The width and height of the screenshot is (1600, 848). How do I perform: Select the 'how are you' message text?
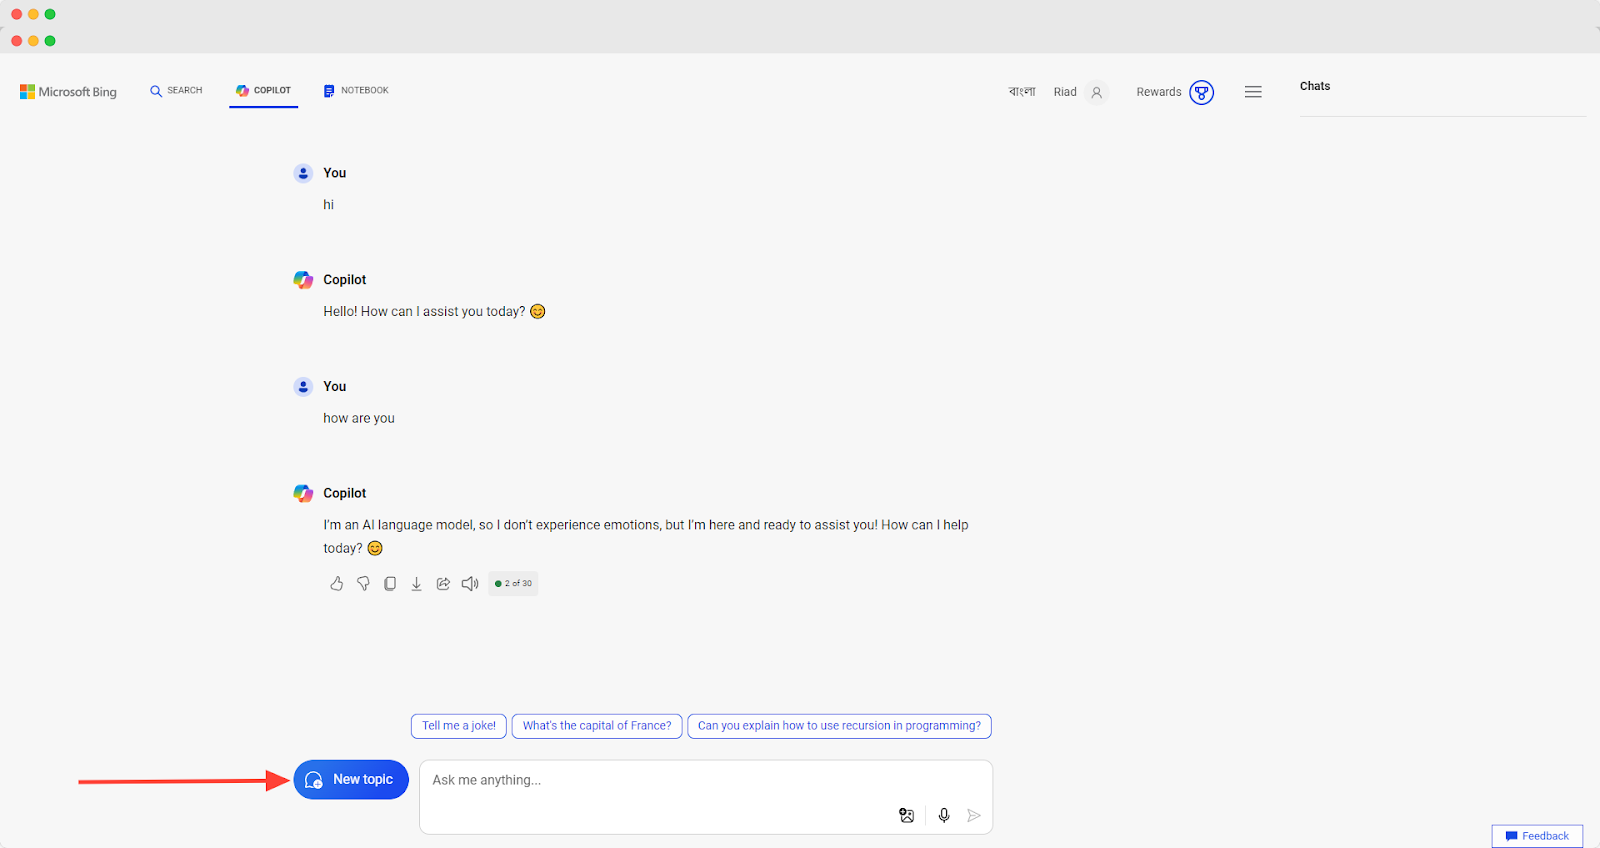click(x=359, y=419)
